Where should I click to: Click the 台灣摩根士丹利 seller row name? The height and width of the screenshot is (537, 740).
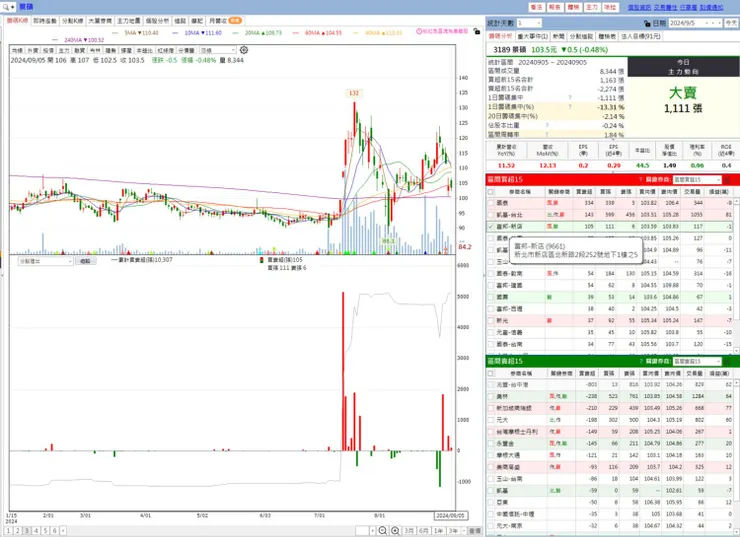click(516, 432)
